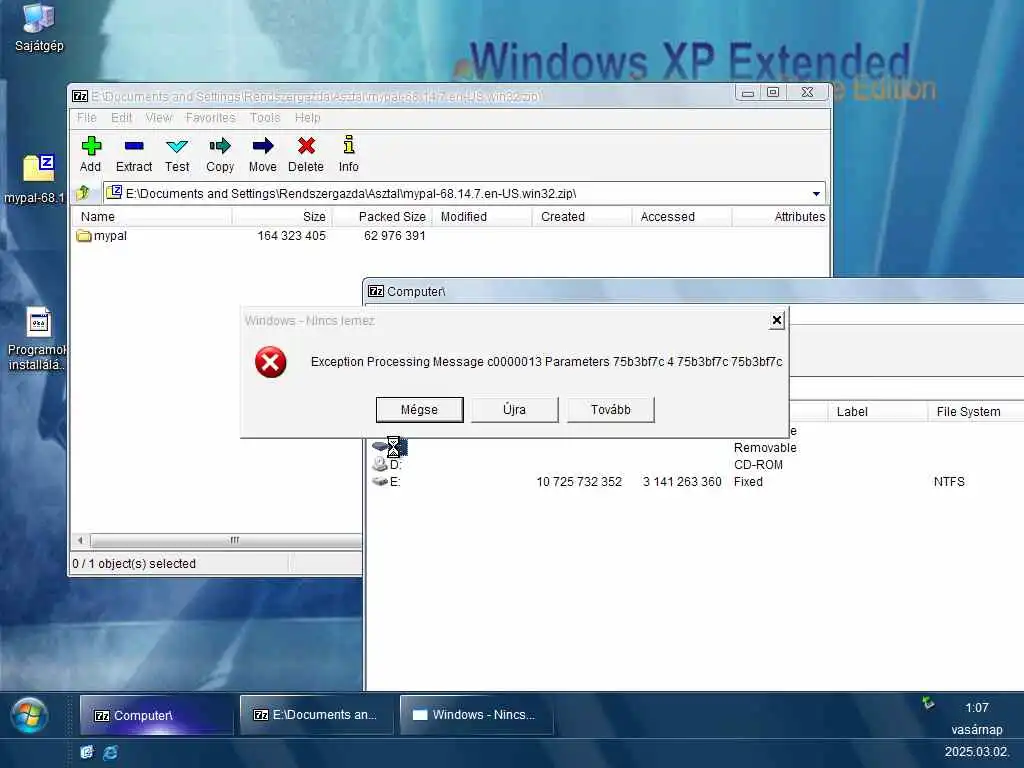
Task: Open the Windows Start orb
Action: [x=29, y=715]
